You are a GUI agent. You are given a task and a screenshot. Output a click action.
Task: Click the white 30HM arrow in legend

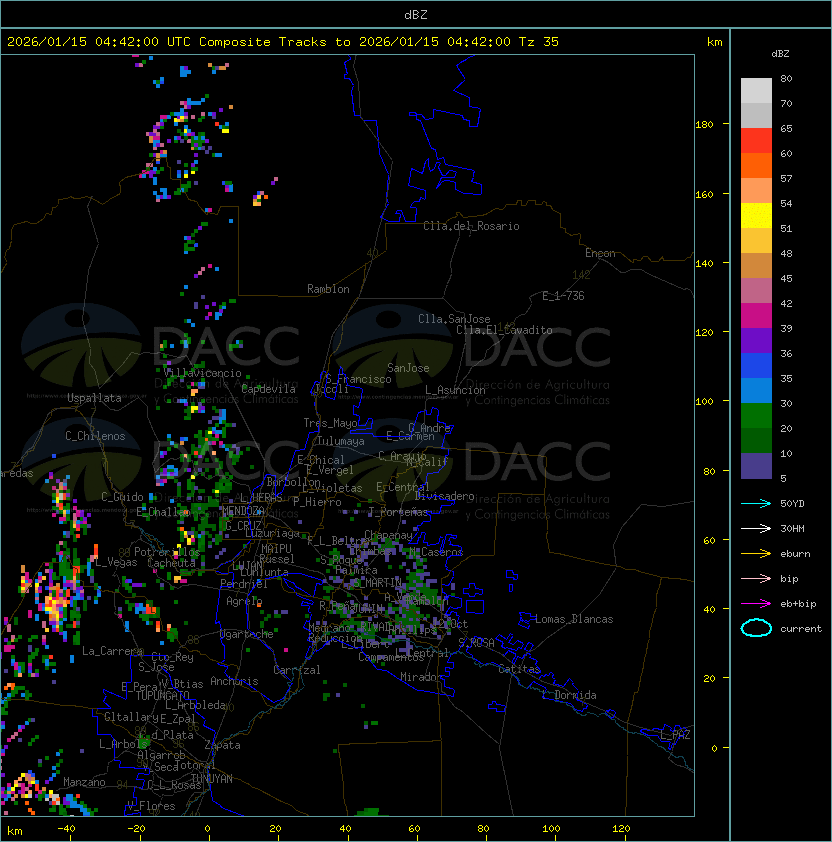(x=756, y=528)
